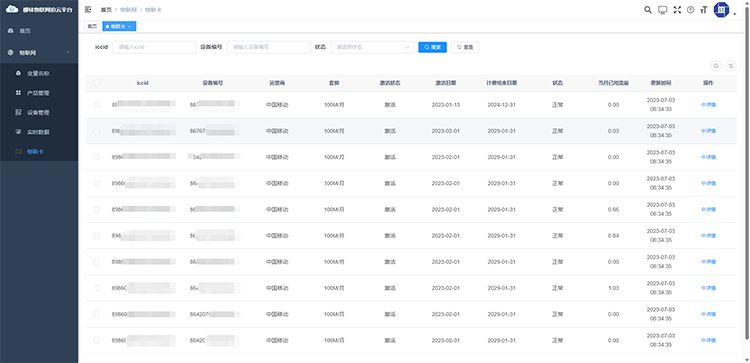Click the blue user avatar image
Viewport: 750px width, 363px height.
[721, 10]
